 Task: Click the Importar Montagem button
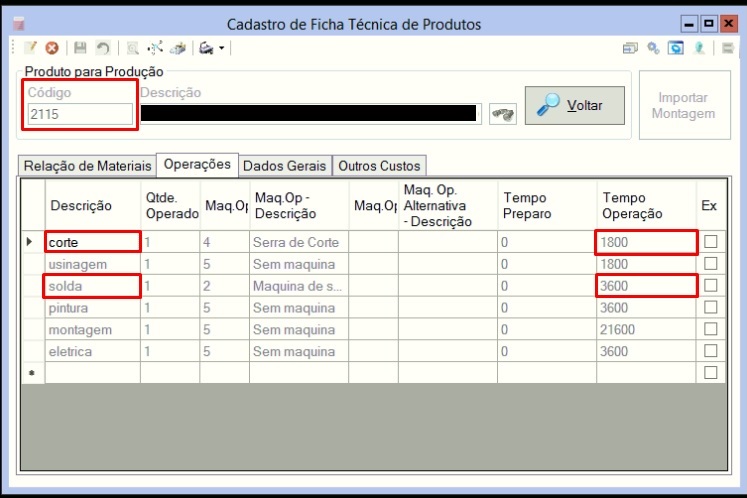(x=685, y=105)
